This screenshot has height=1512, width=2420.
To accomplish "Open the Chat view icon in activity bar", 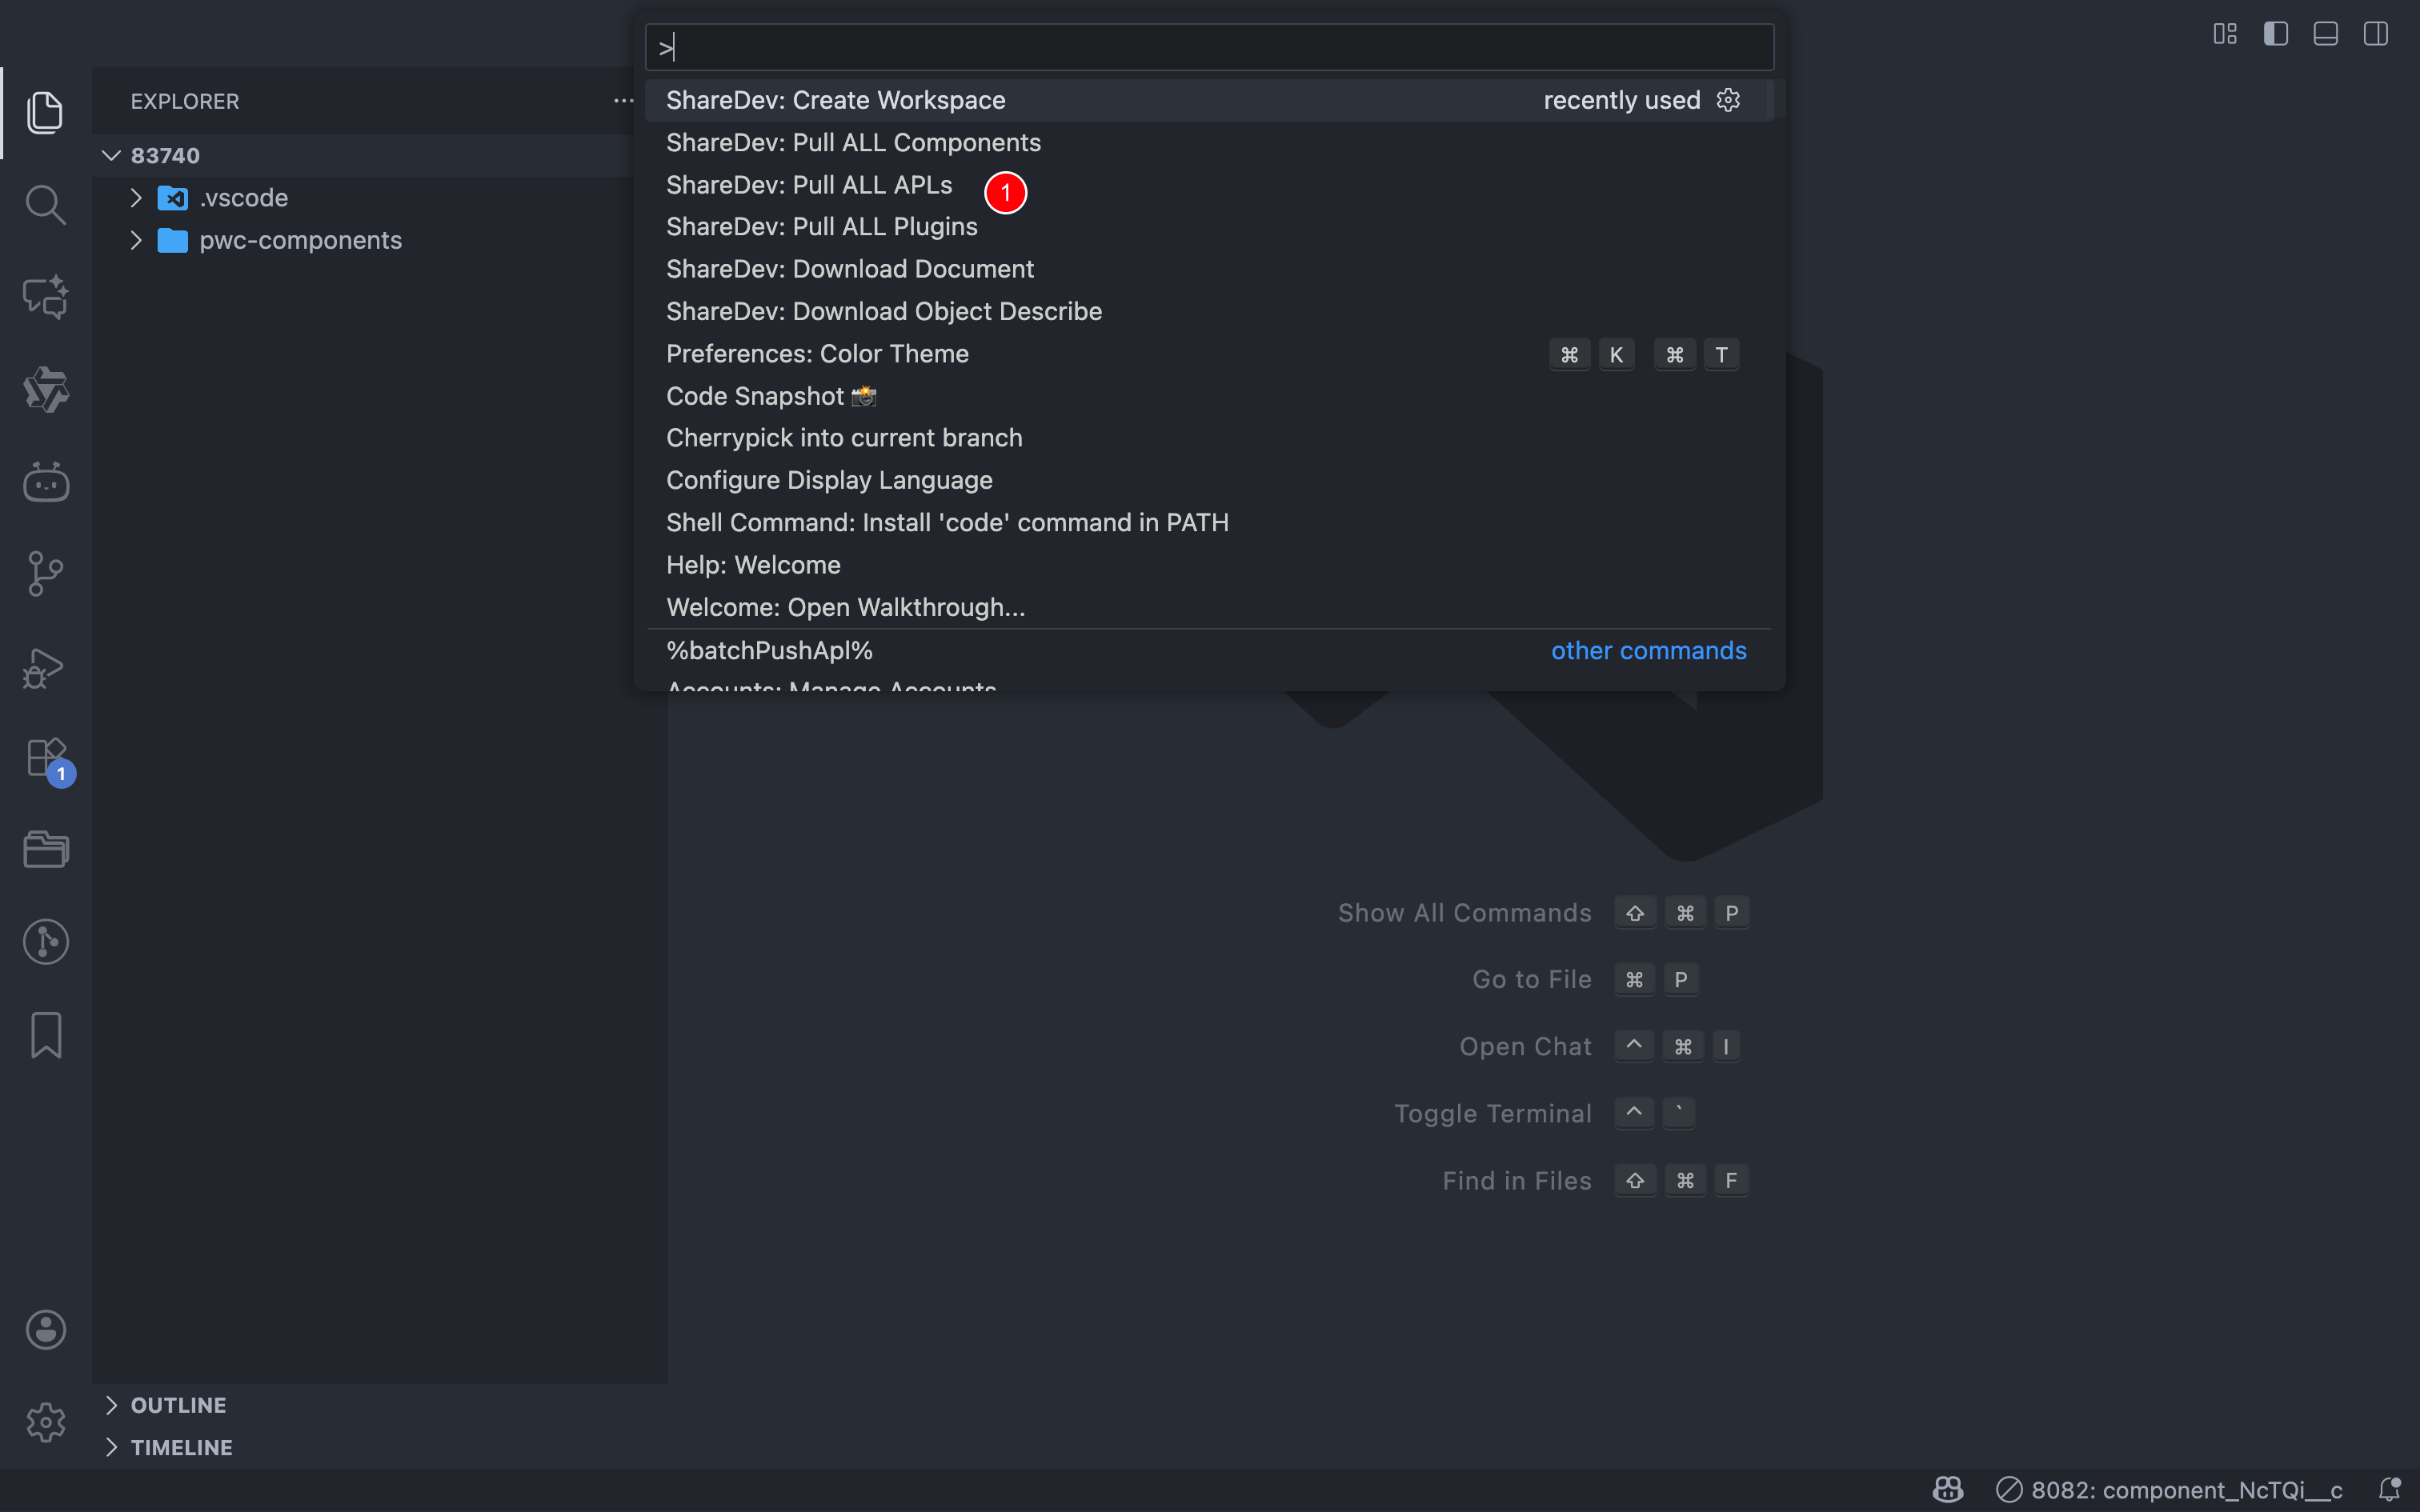I will pyautogui.click(x=45, y=297).
